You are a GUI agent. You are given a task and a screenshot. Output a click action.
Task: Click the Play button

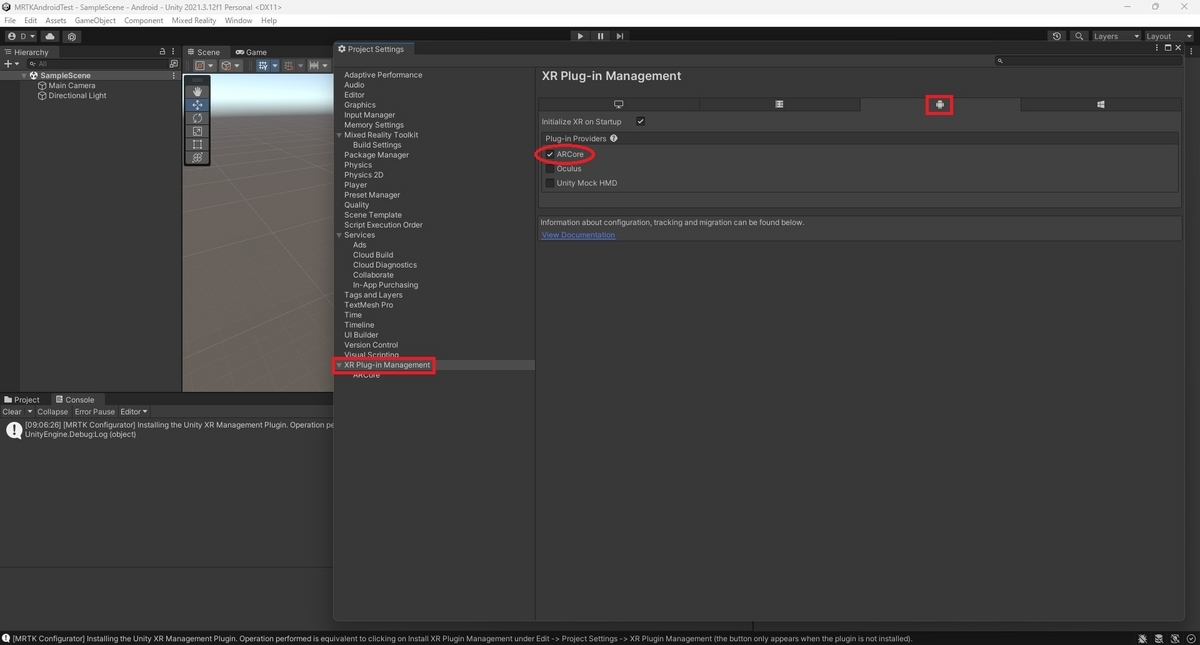[580, 36]
